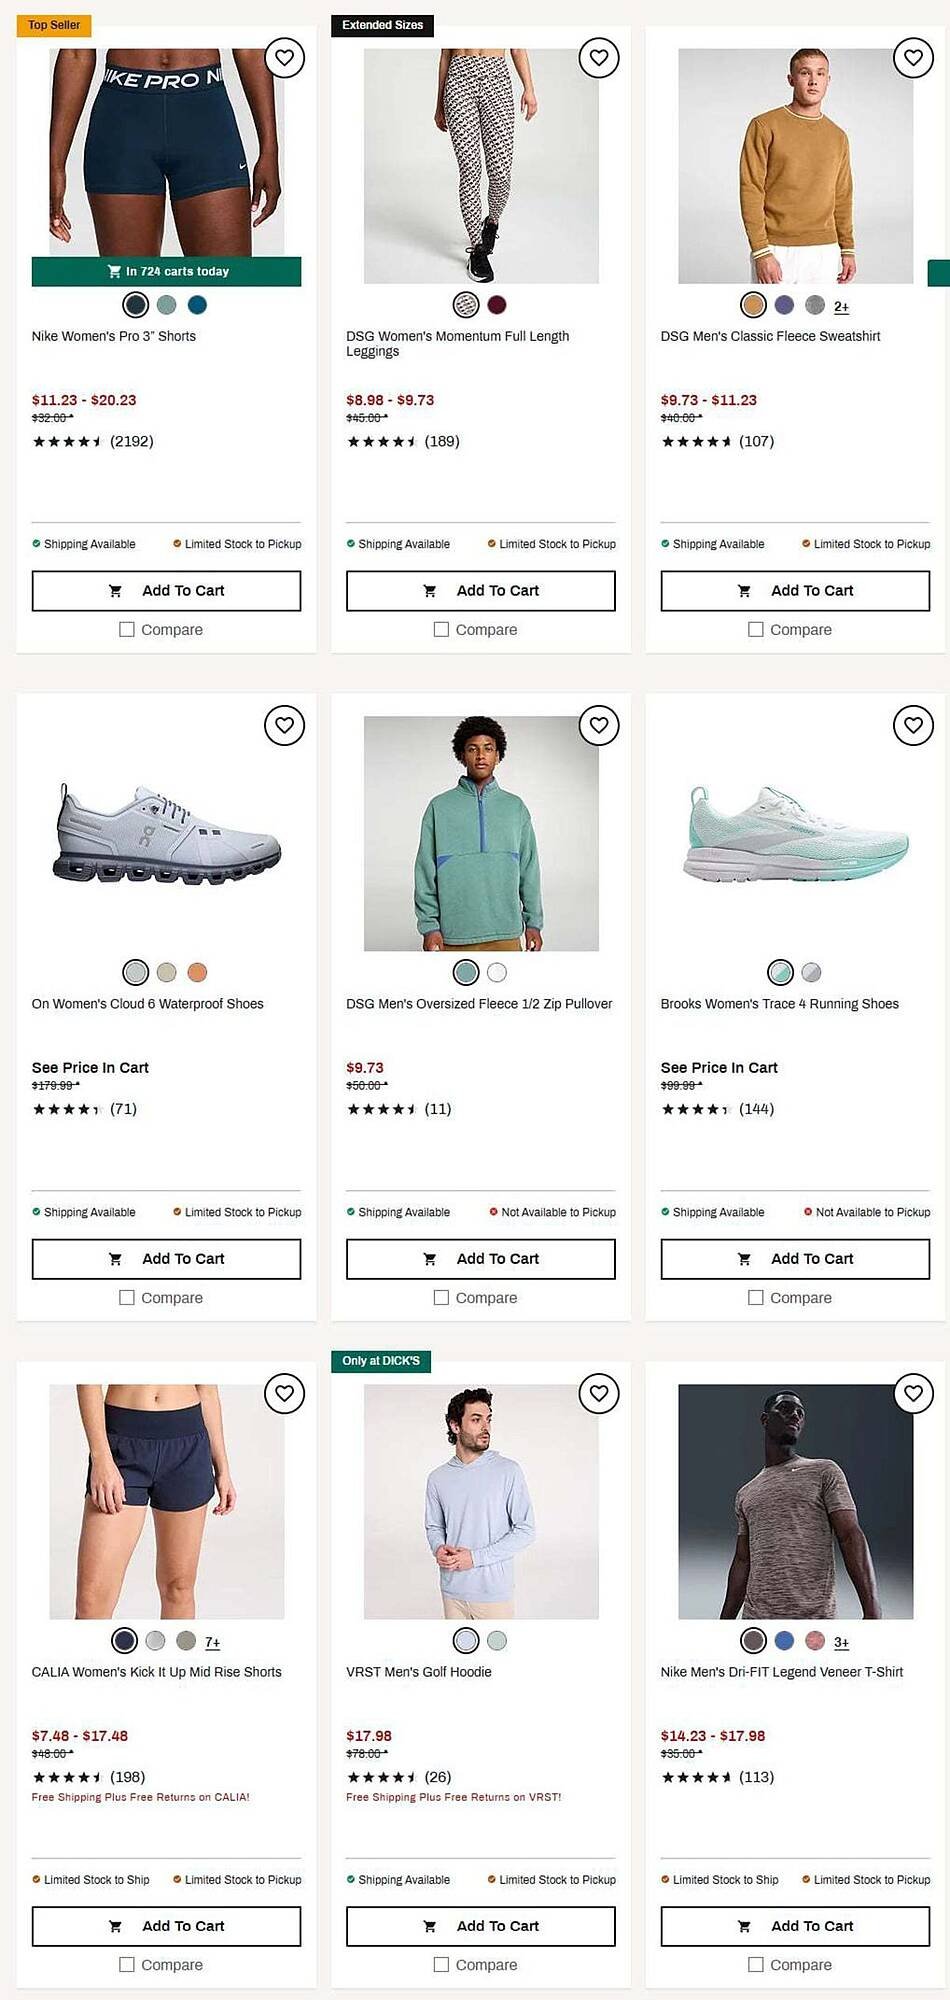The height and width of the screenshot is (2000, 950).
Task: Add the DSG Oversized Fleece Pullover to cart
Action: coord(480,1259)
